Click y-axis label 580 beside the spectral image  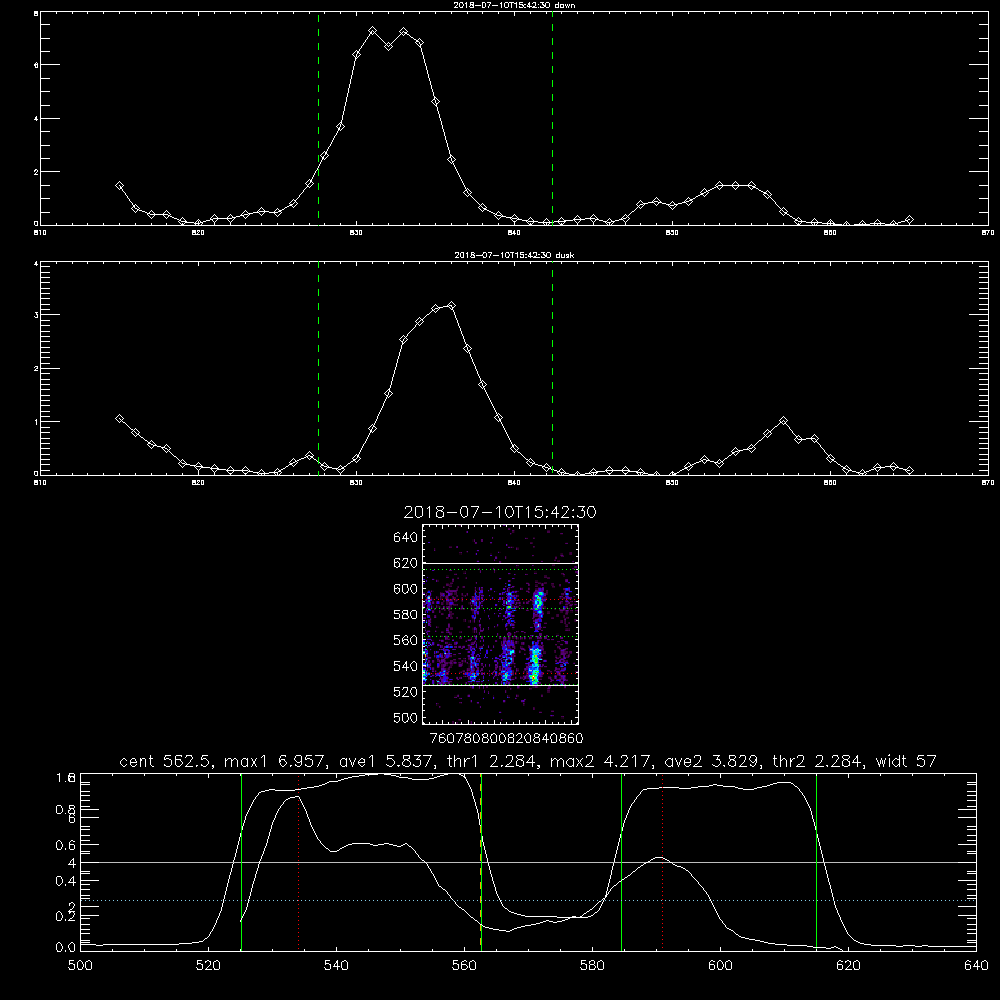[x=405, y=615]
